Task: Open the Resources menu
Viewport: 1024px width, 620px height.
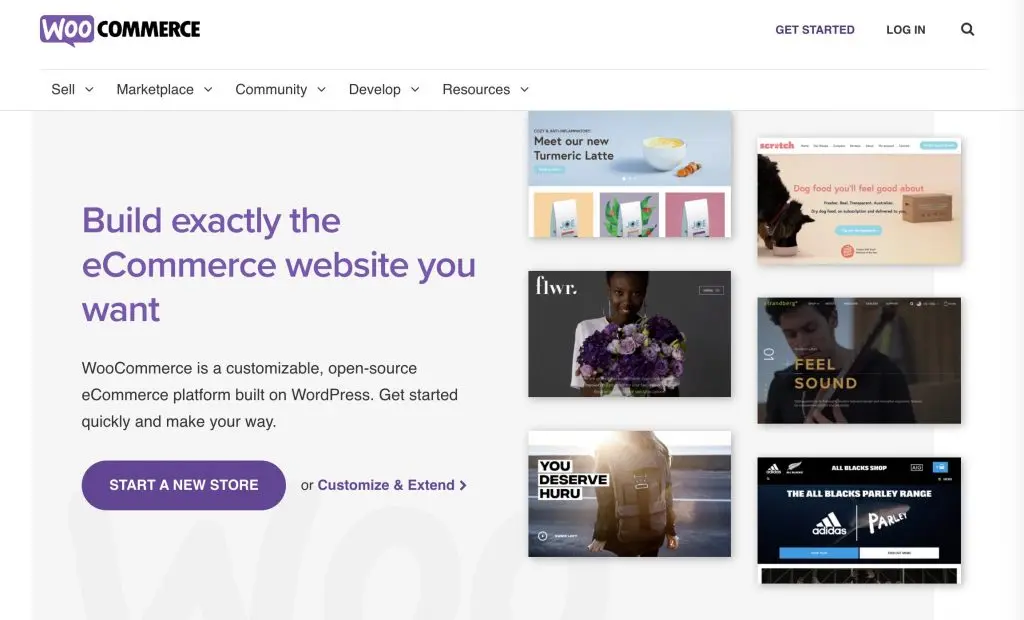Action: (x=485, y=89)
